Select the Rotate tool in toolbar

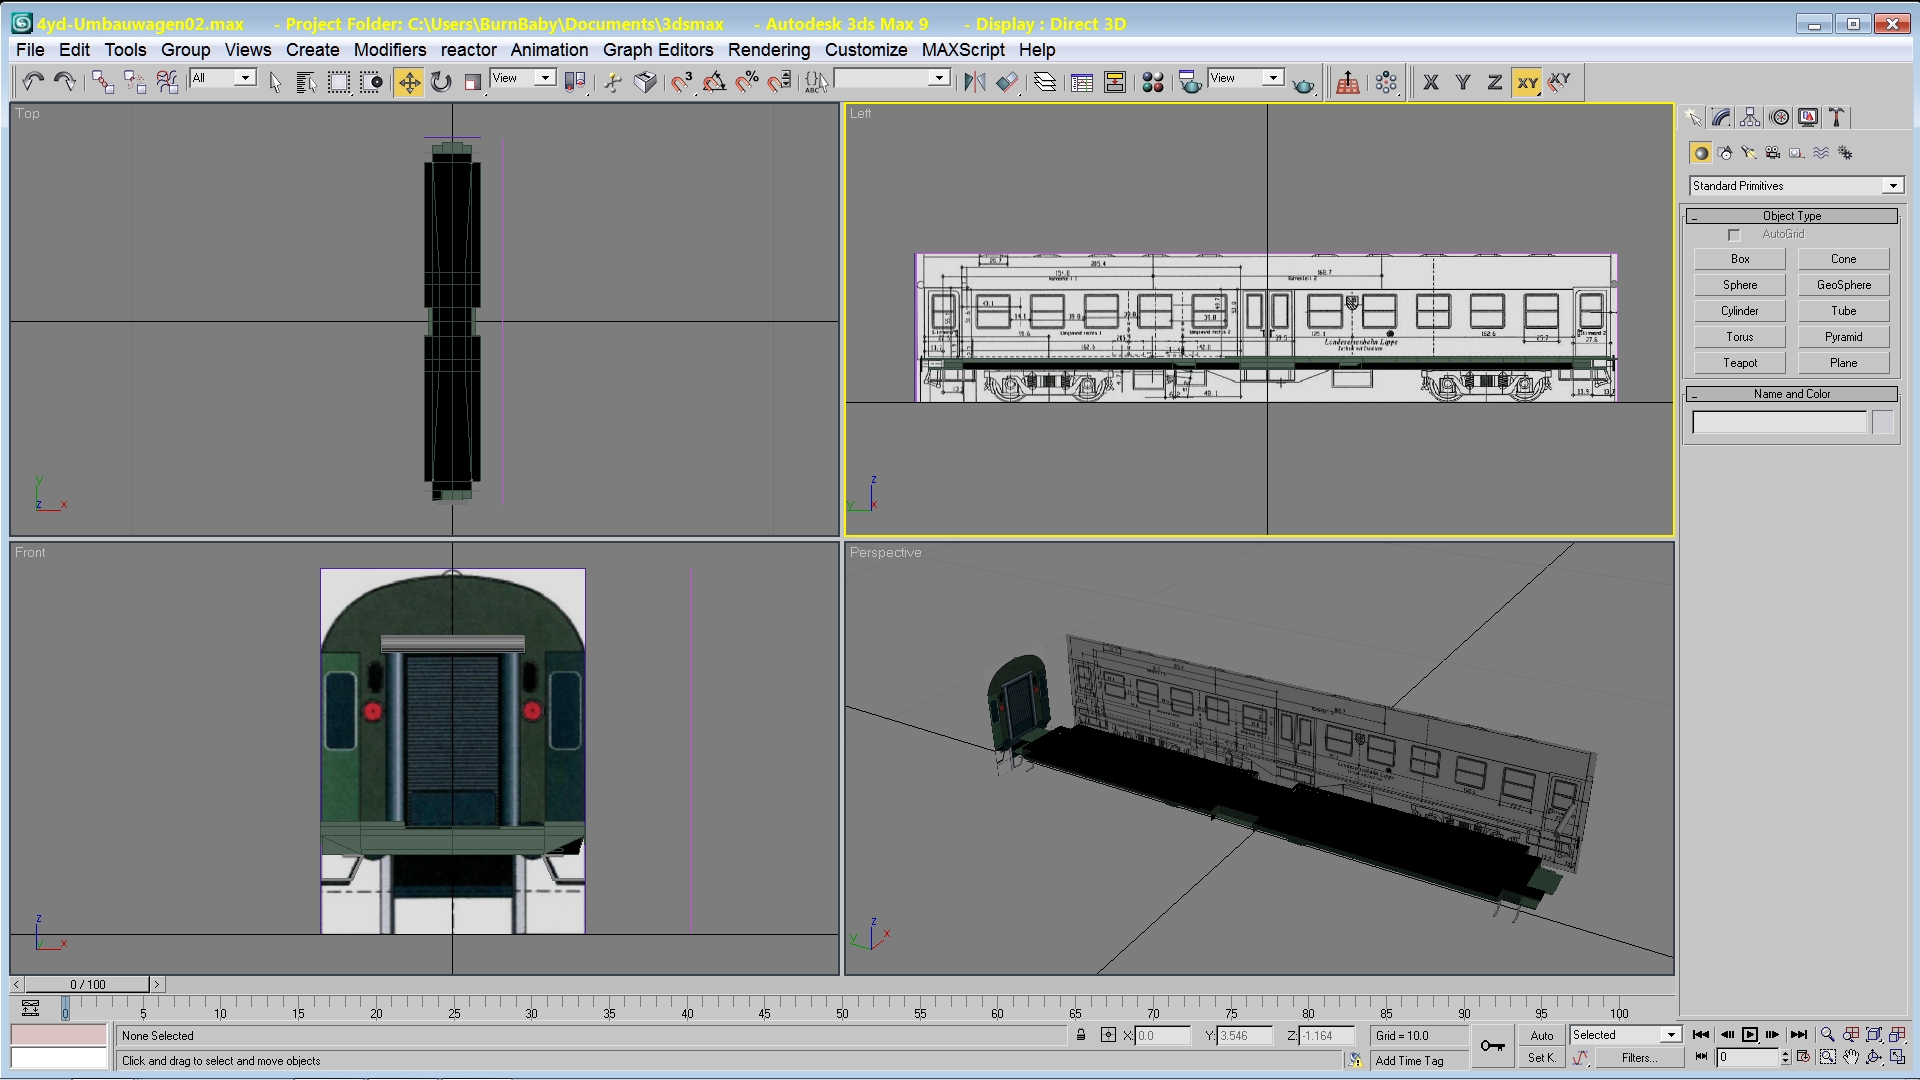[441, 82]
